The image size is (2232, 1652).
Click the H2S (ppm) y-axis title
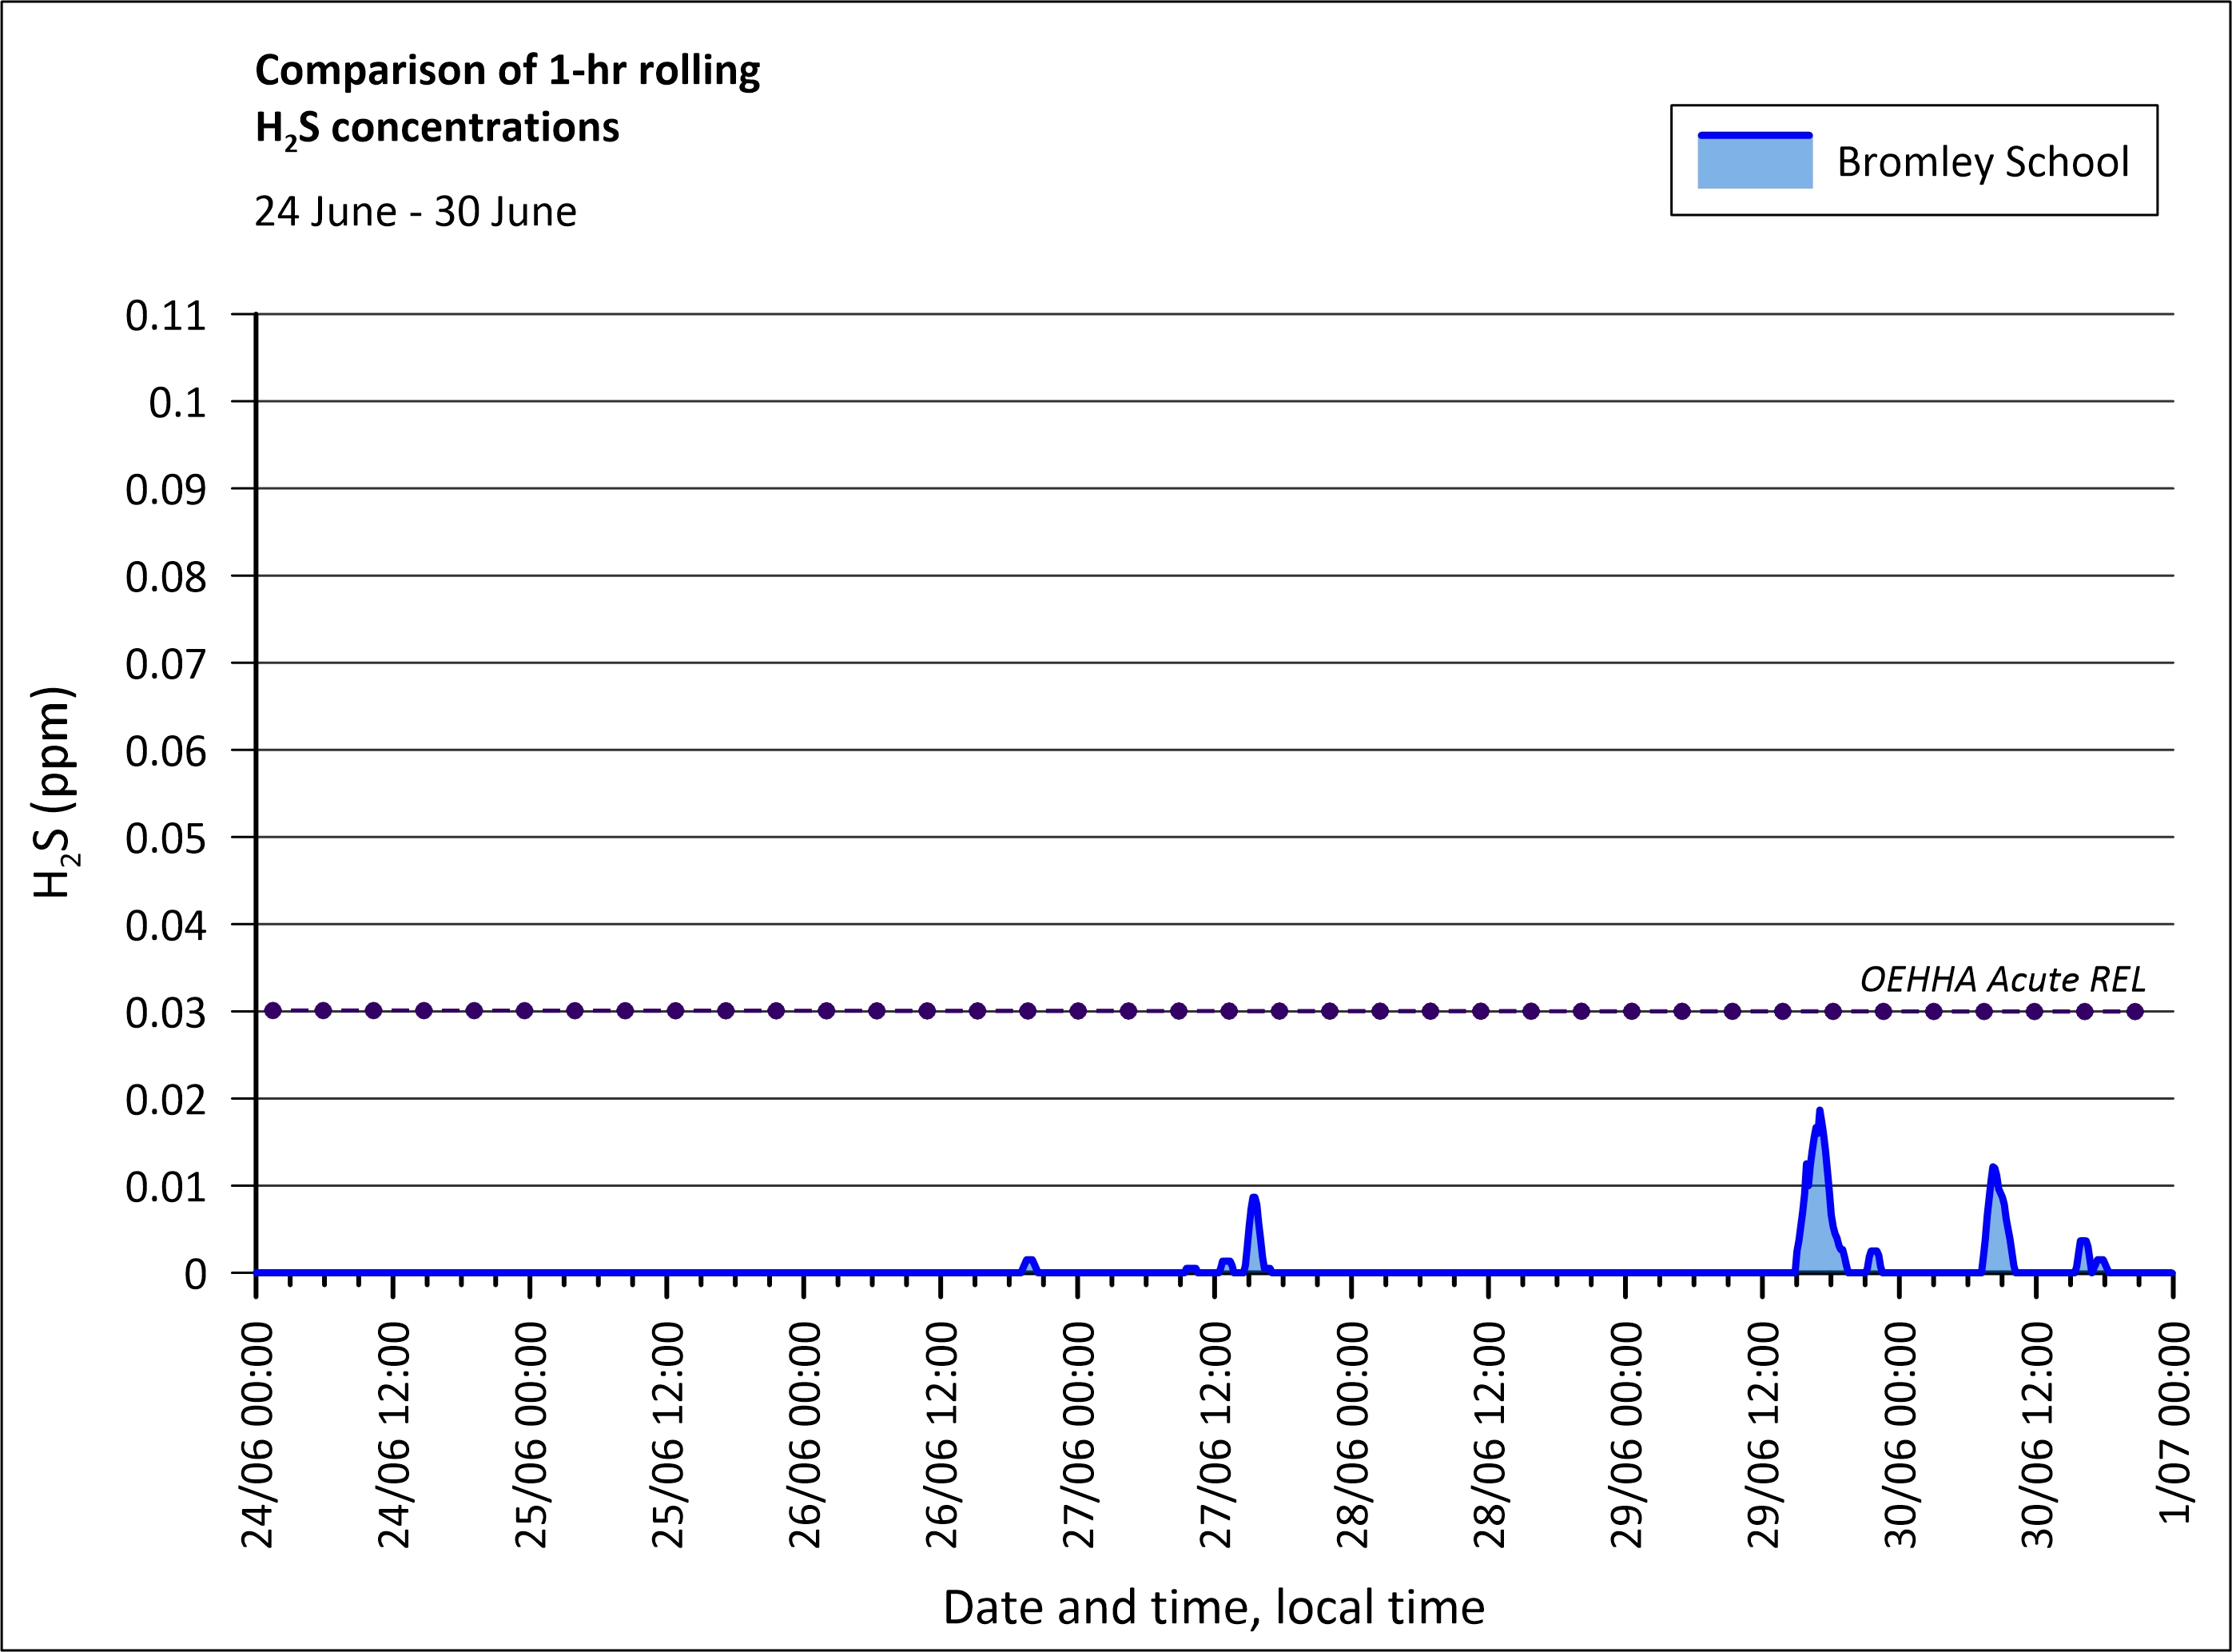pyautogui.click(x=54, y=792)
